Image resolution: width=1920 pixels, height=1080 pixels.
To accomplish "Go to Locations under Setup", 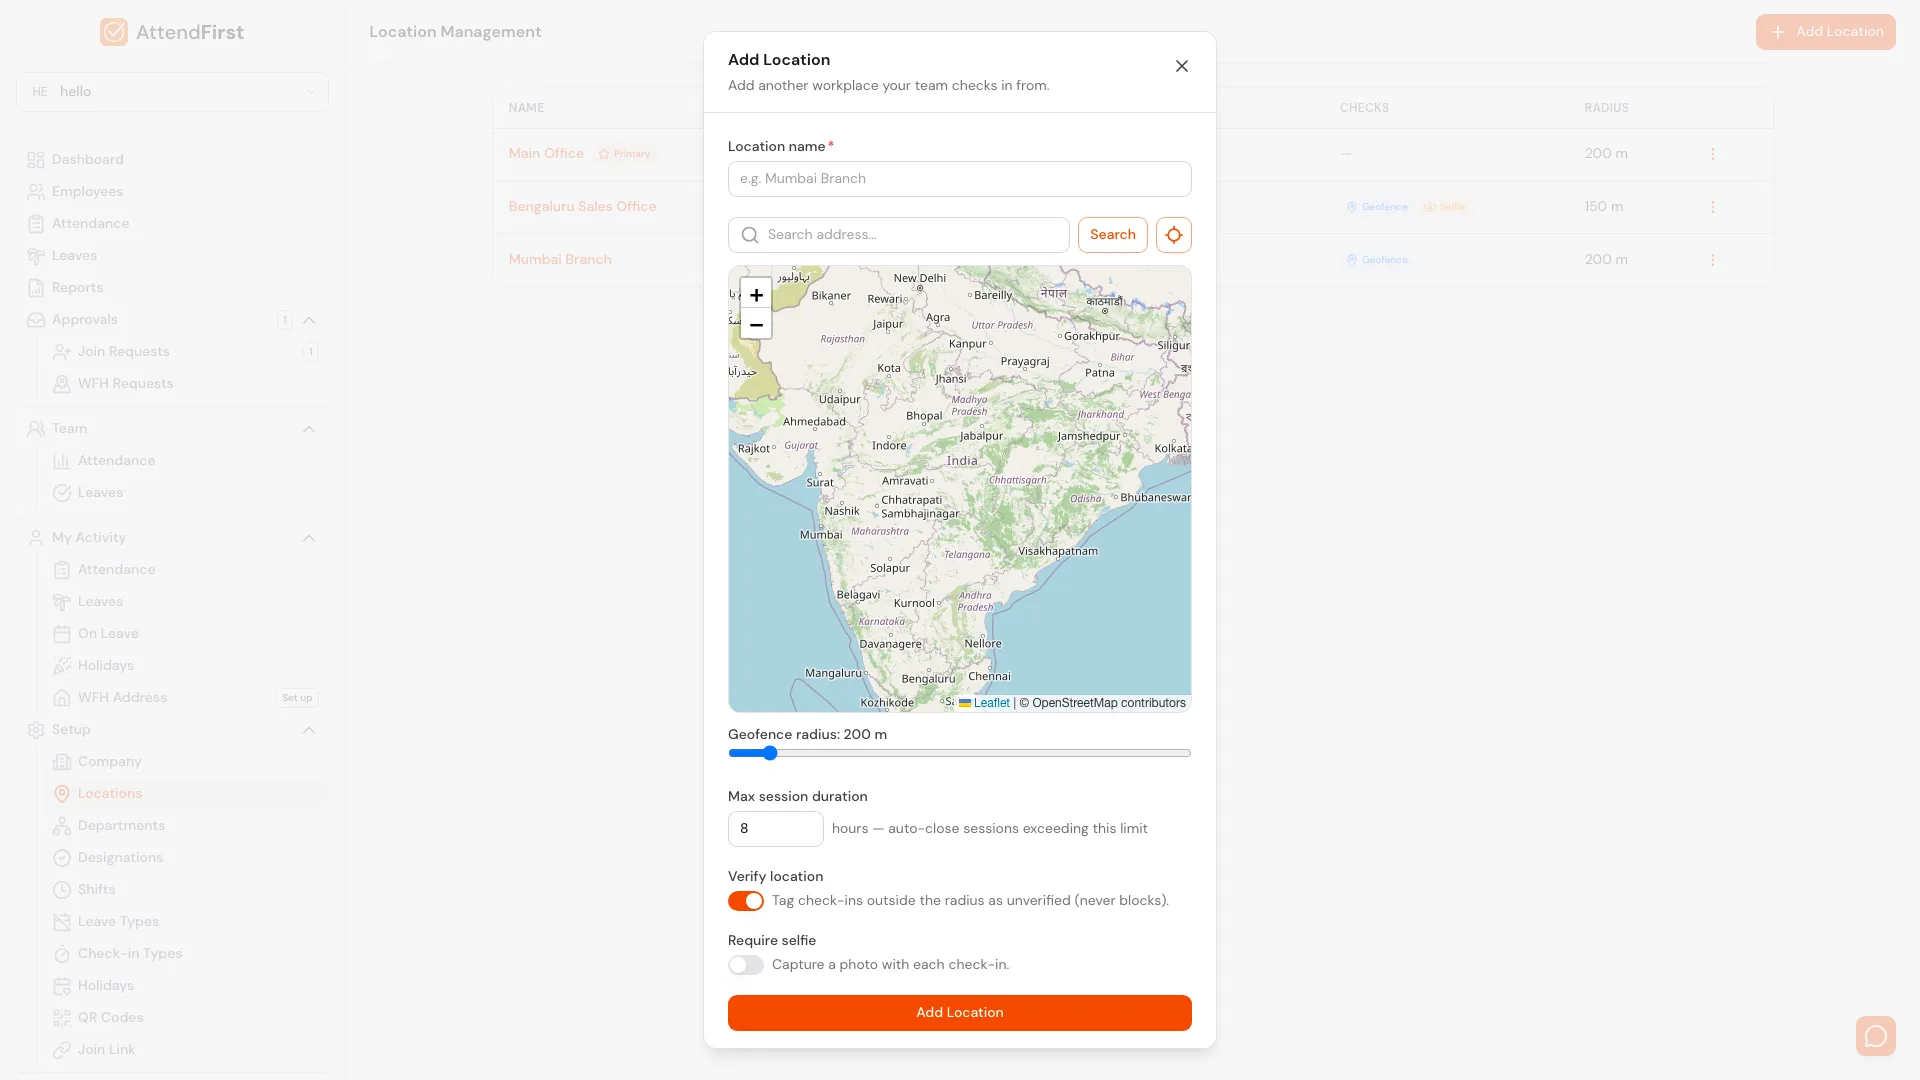I will (110, 794).
